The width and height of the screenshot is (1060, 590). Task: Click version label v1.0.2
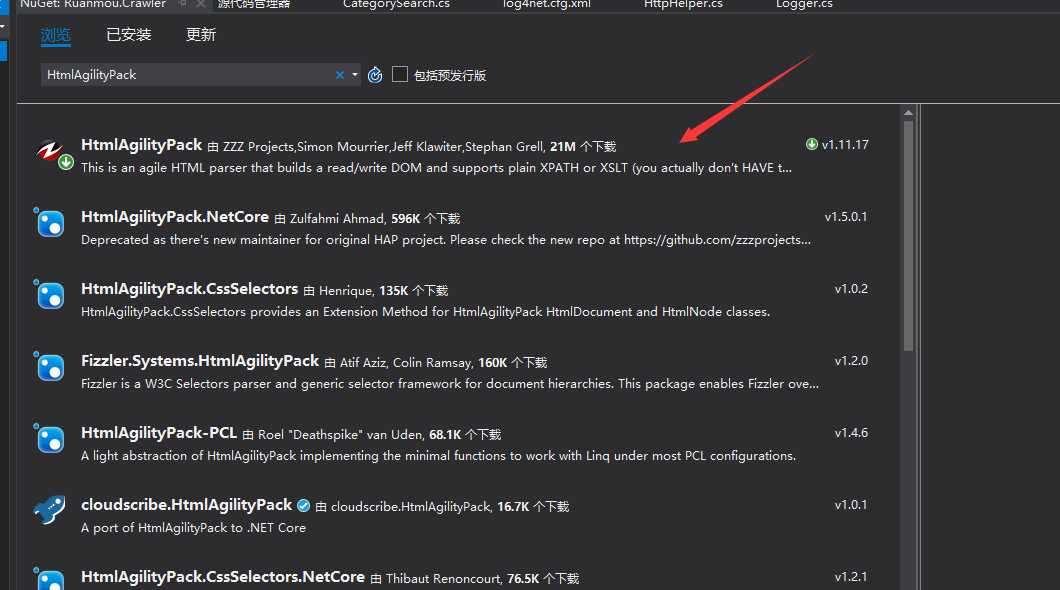coord(851,289)
